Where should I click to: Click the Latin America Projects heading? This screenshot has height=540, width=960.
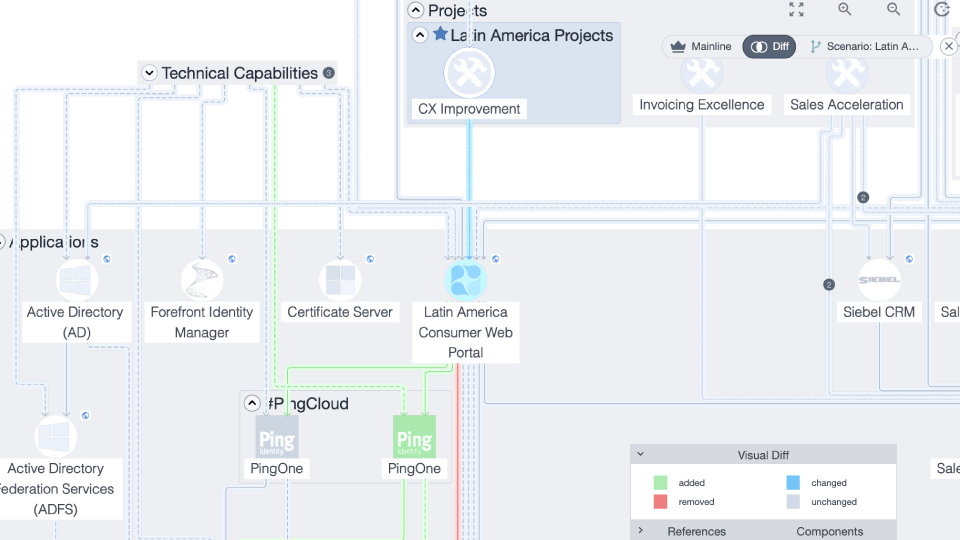click(531, 36)
